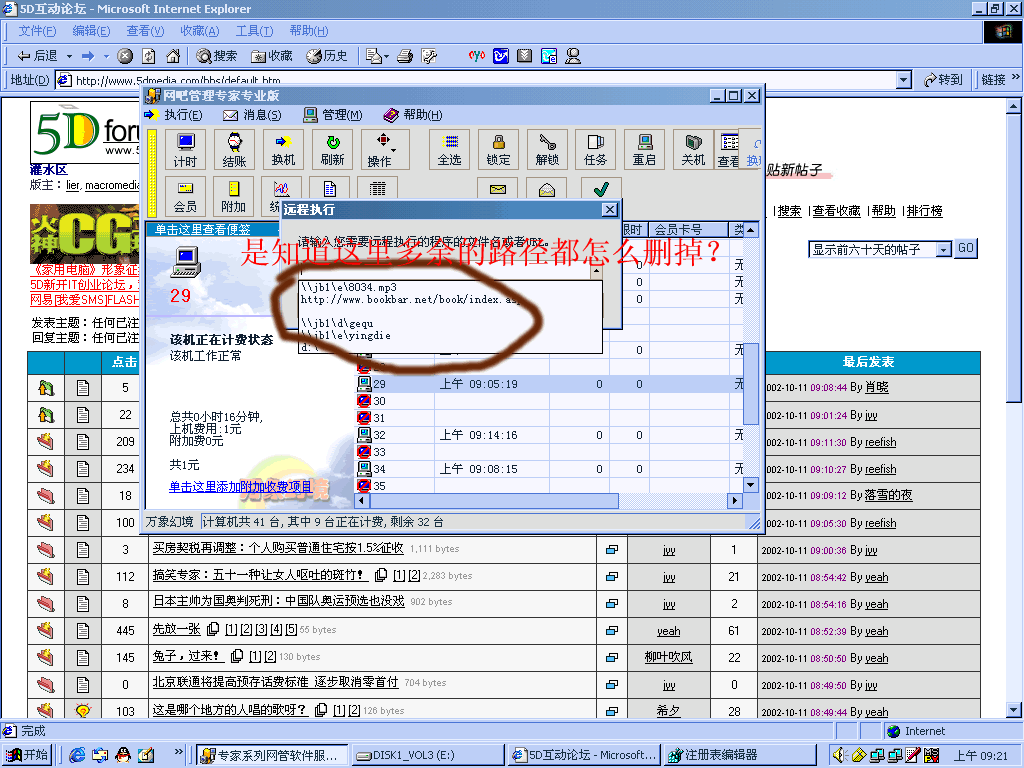Screen dimensions: 1024x768
Task: Open the 单击这里添加附加收费项目 link
Action: coord(240,486)
